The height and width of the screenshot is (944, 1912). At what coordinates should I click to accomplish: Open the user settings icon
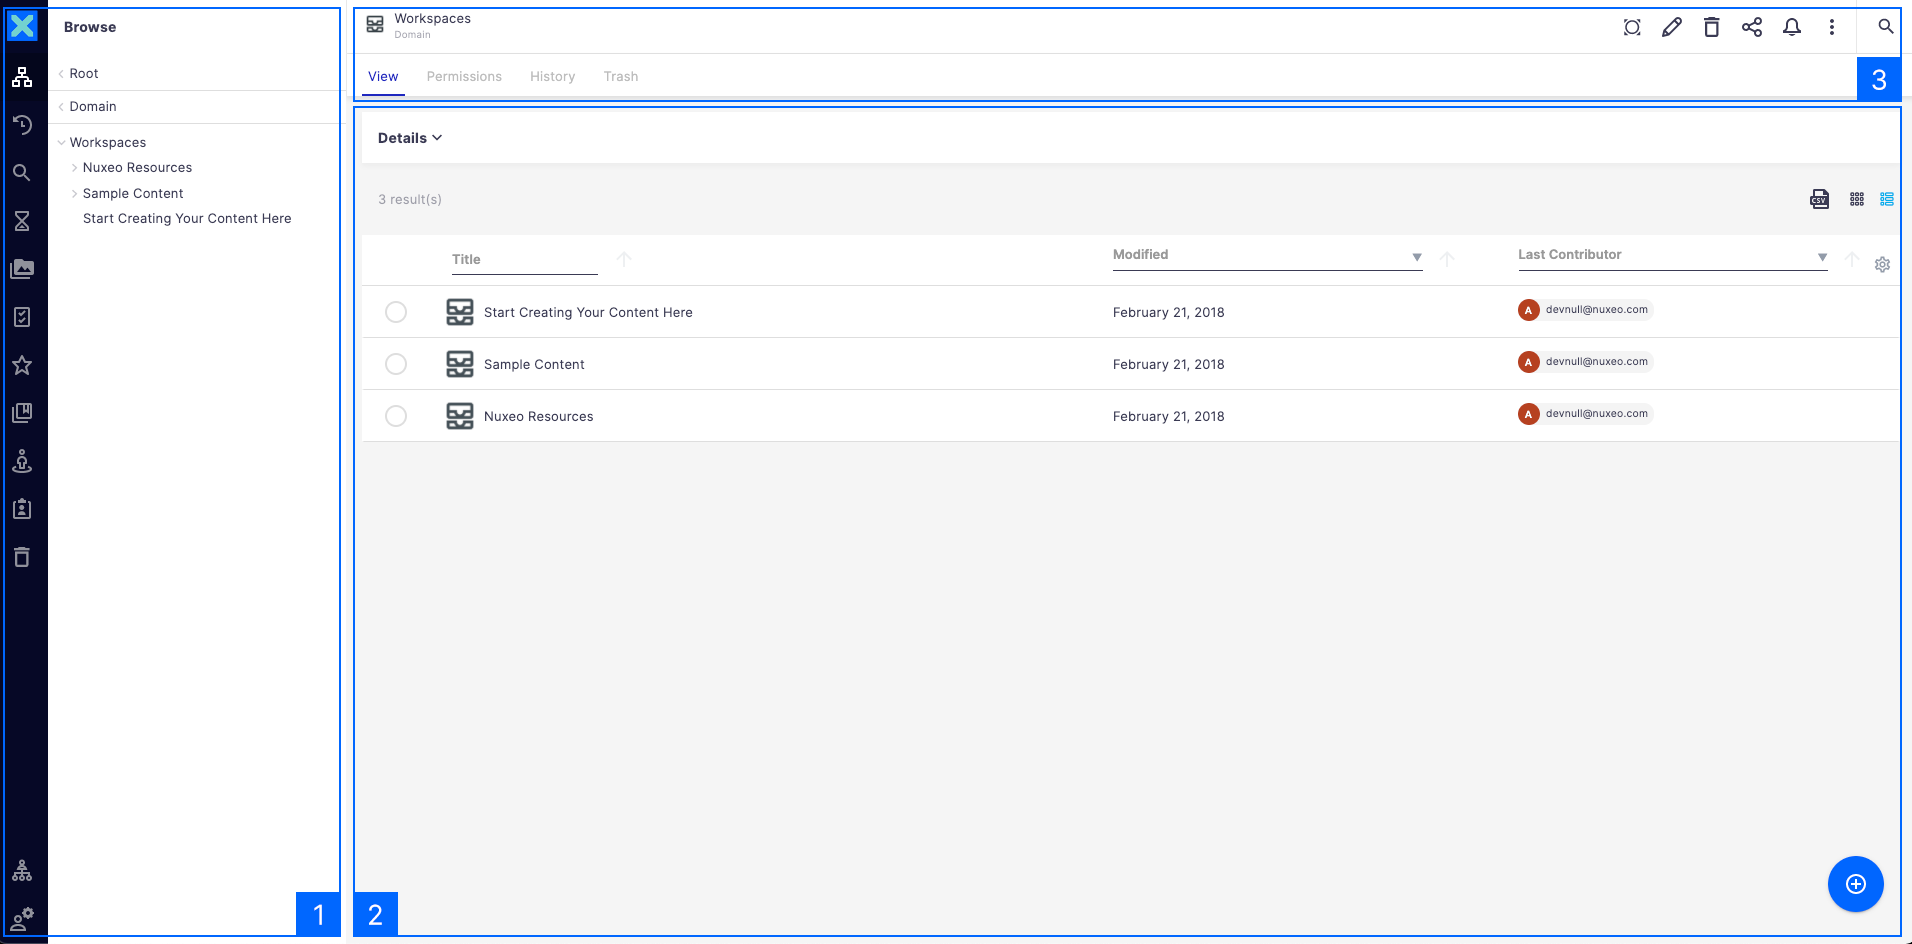(22, 919)
